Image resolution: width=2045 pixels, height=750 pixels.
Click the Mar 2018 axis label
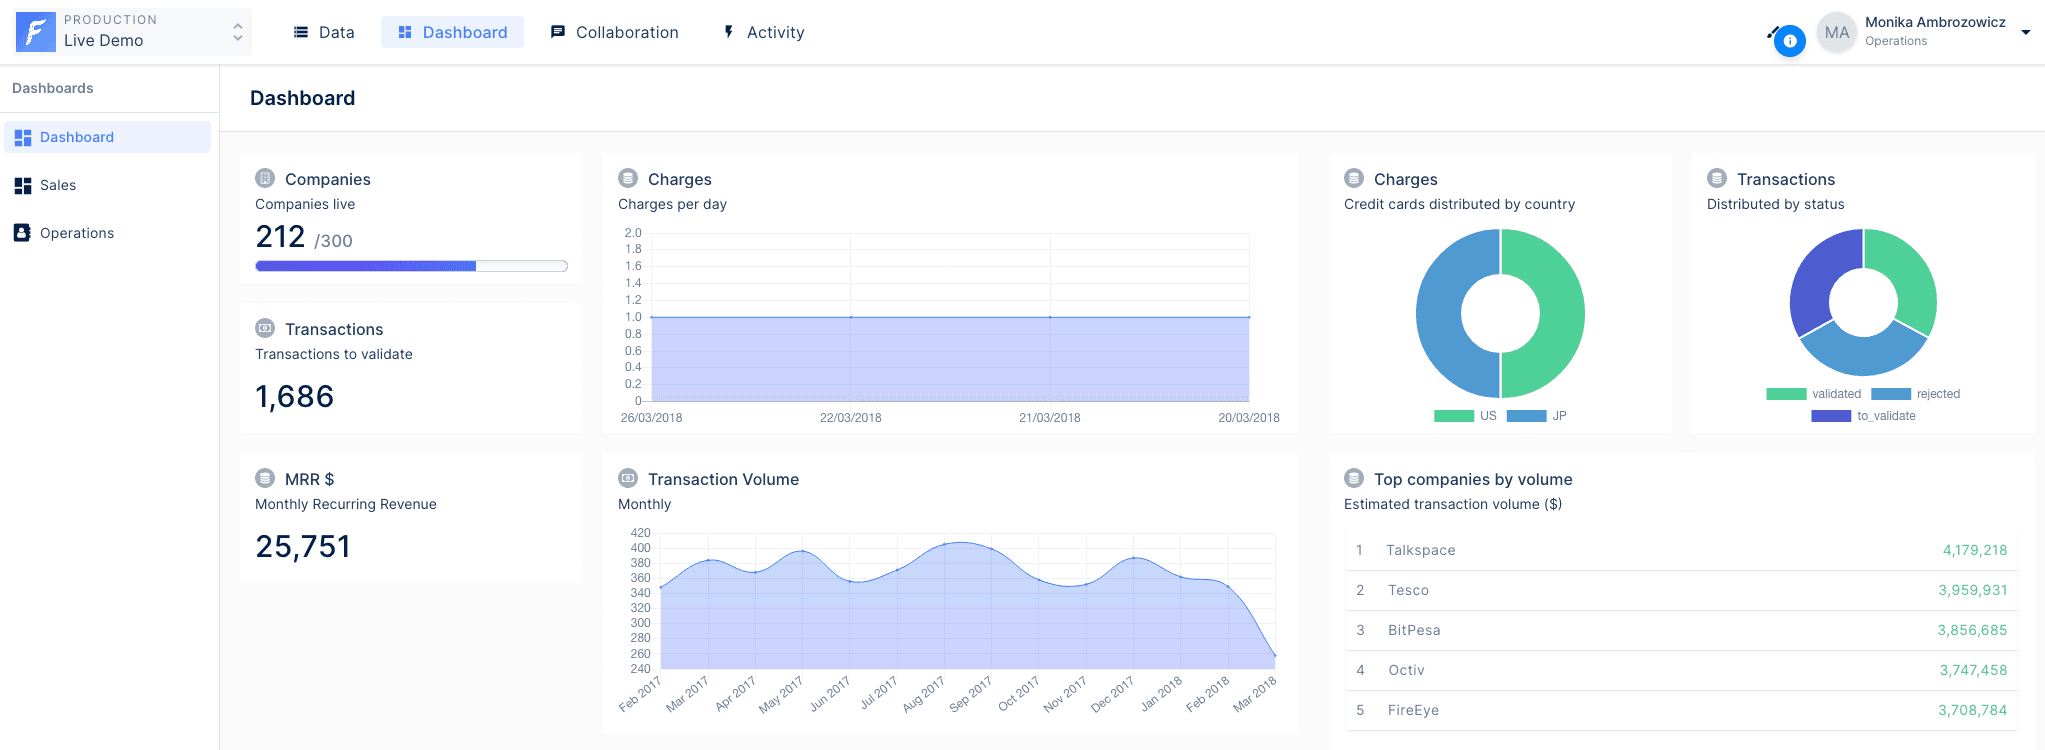[x=1255, y=694]
